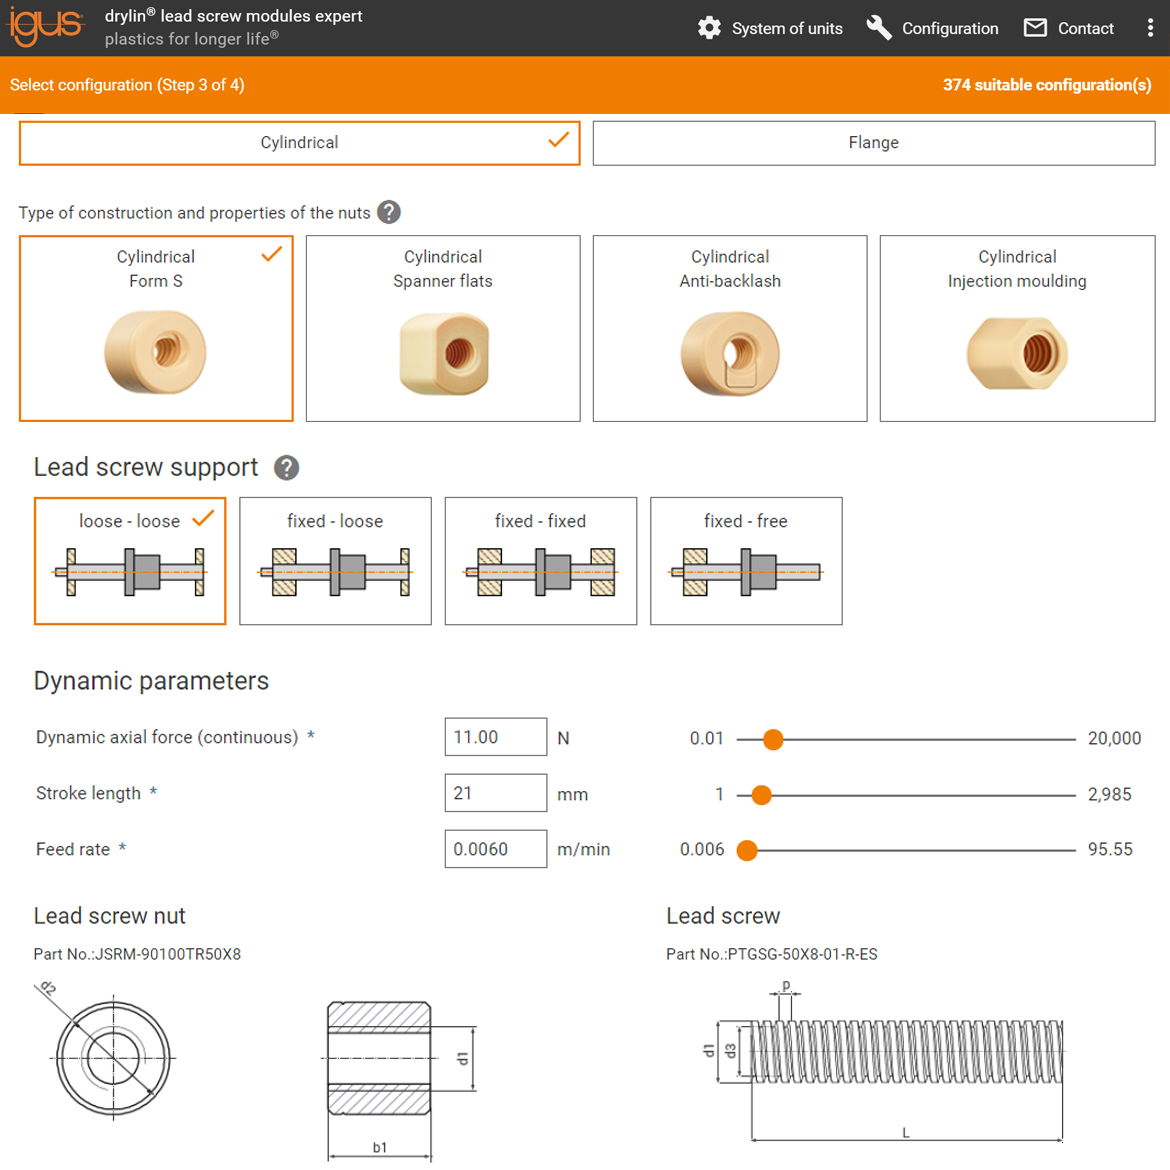This screenshot has width=1170, height=1170.
Task: Open System of units gear icon
Action: (709, 28)
